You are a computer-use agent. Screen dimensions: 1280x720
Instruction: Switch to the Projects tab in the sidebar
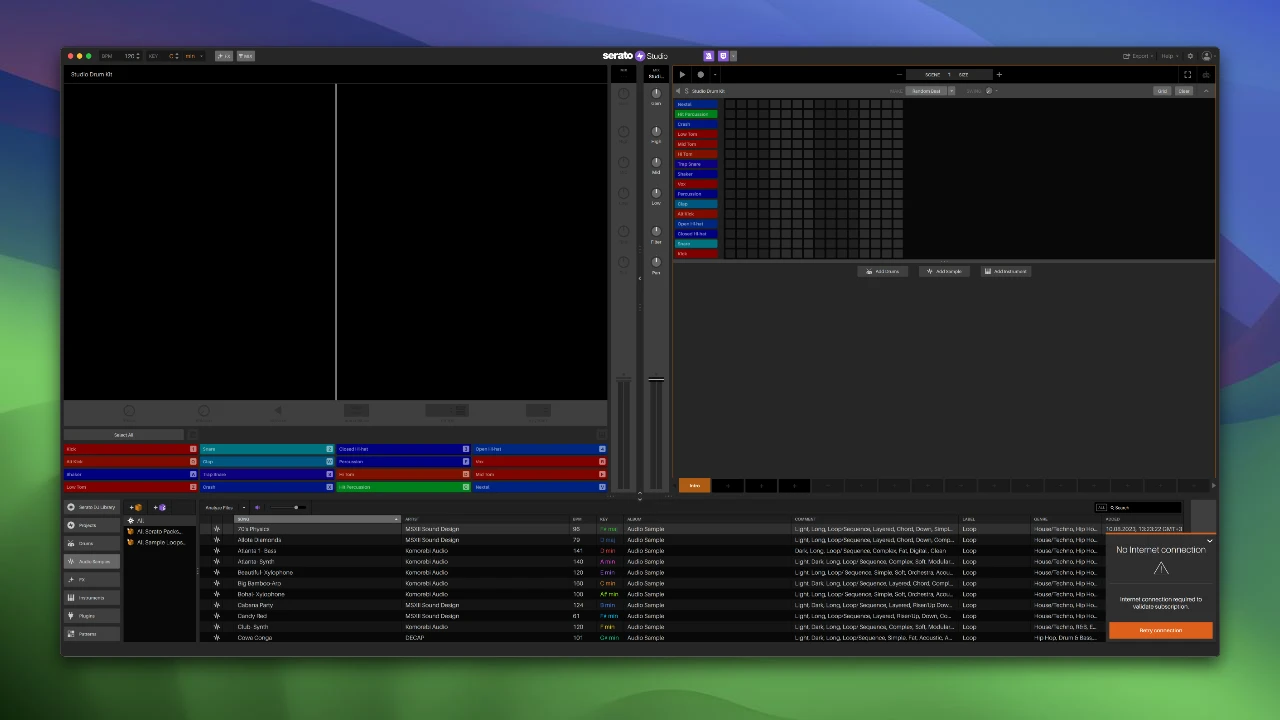coord(87,525)
